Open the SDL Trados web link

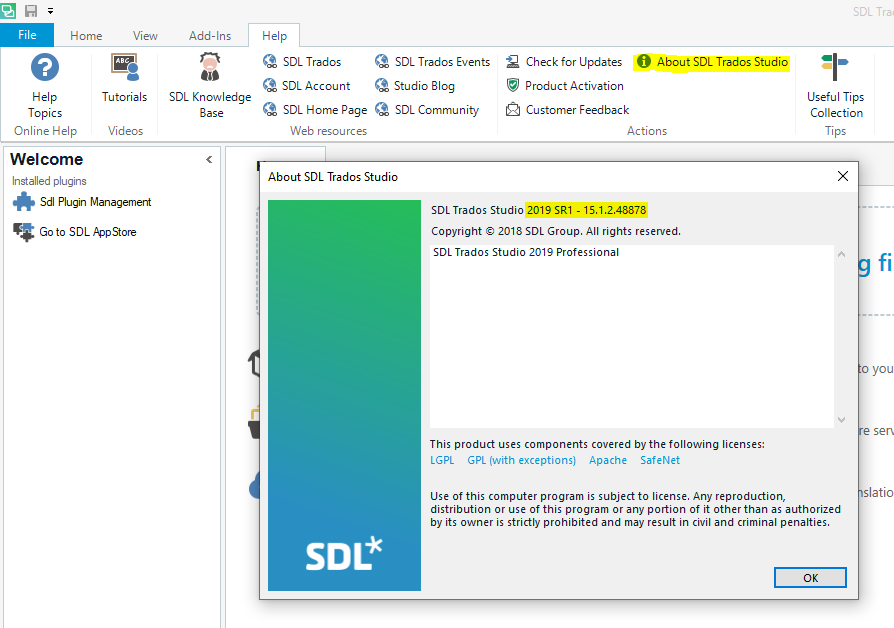click(x=302, y=62)
